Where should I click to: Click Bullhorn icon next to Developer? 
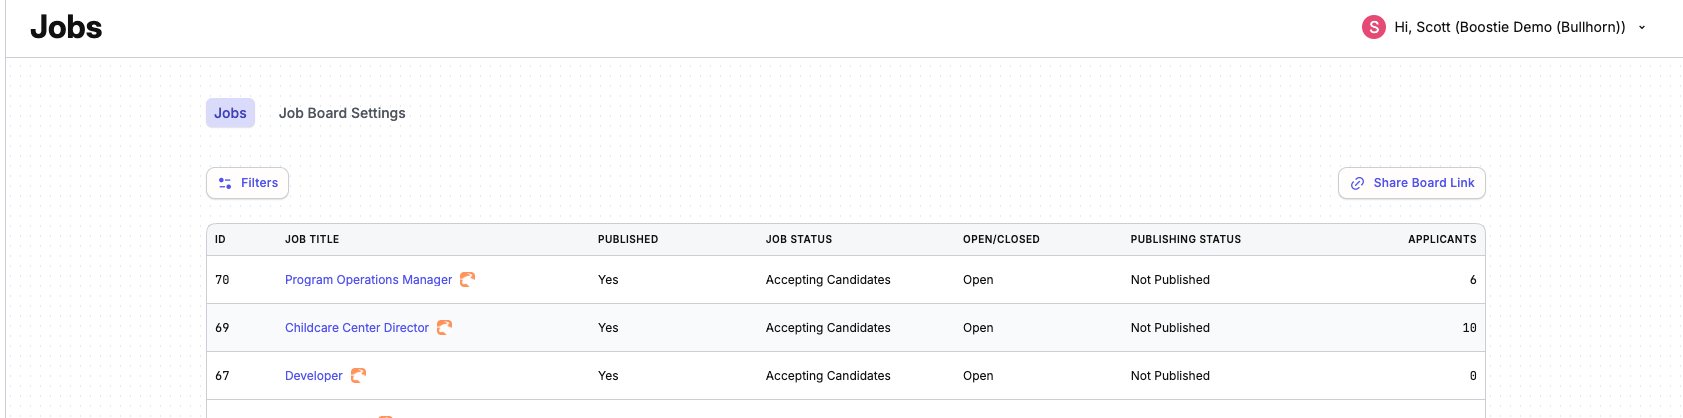(x=358, y=376)
